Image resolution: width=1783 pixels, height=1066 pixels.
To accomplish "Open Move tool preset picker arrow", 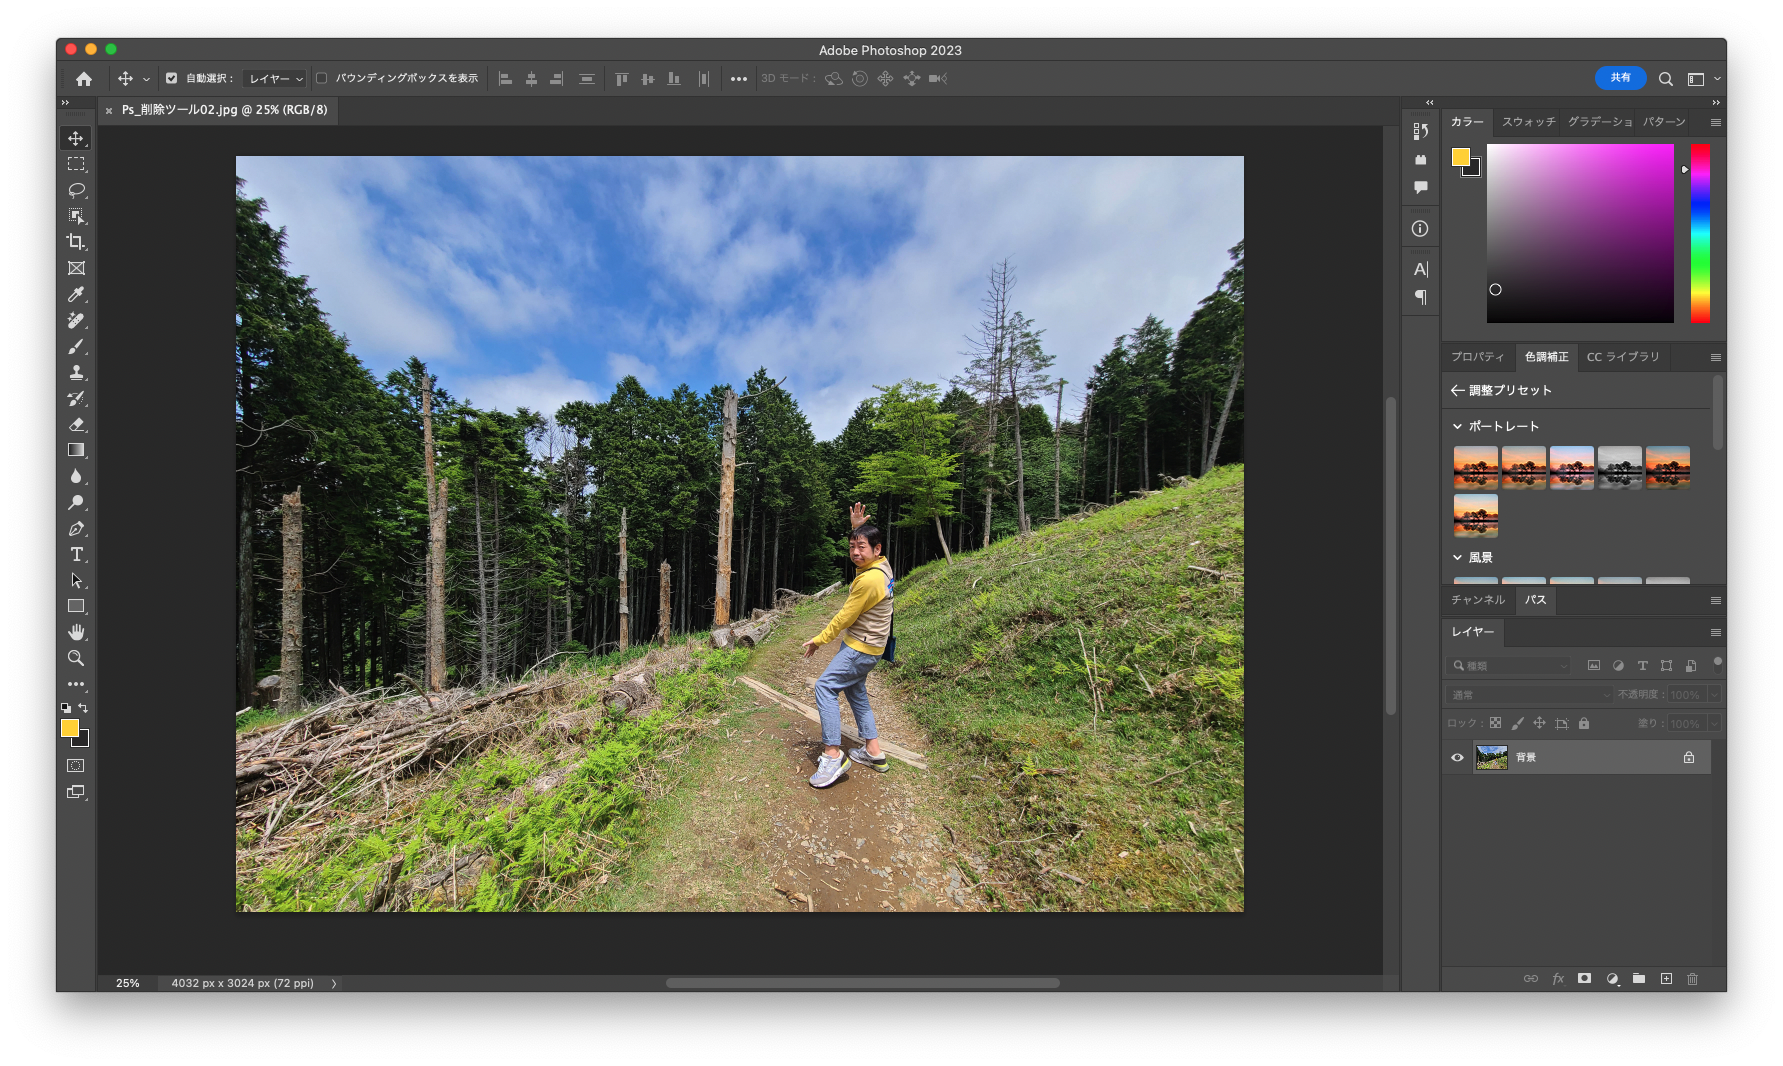I will [146, 79].
